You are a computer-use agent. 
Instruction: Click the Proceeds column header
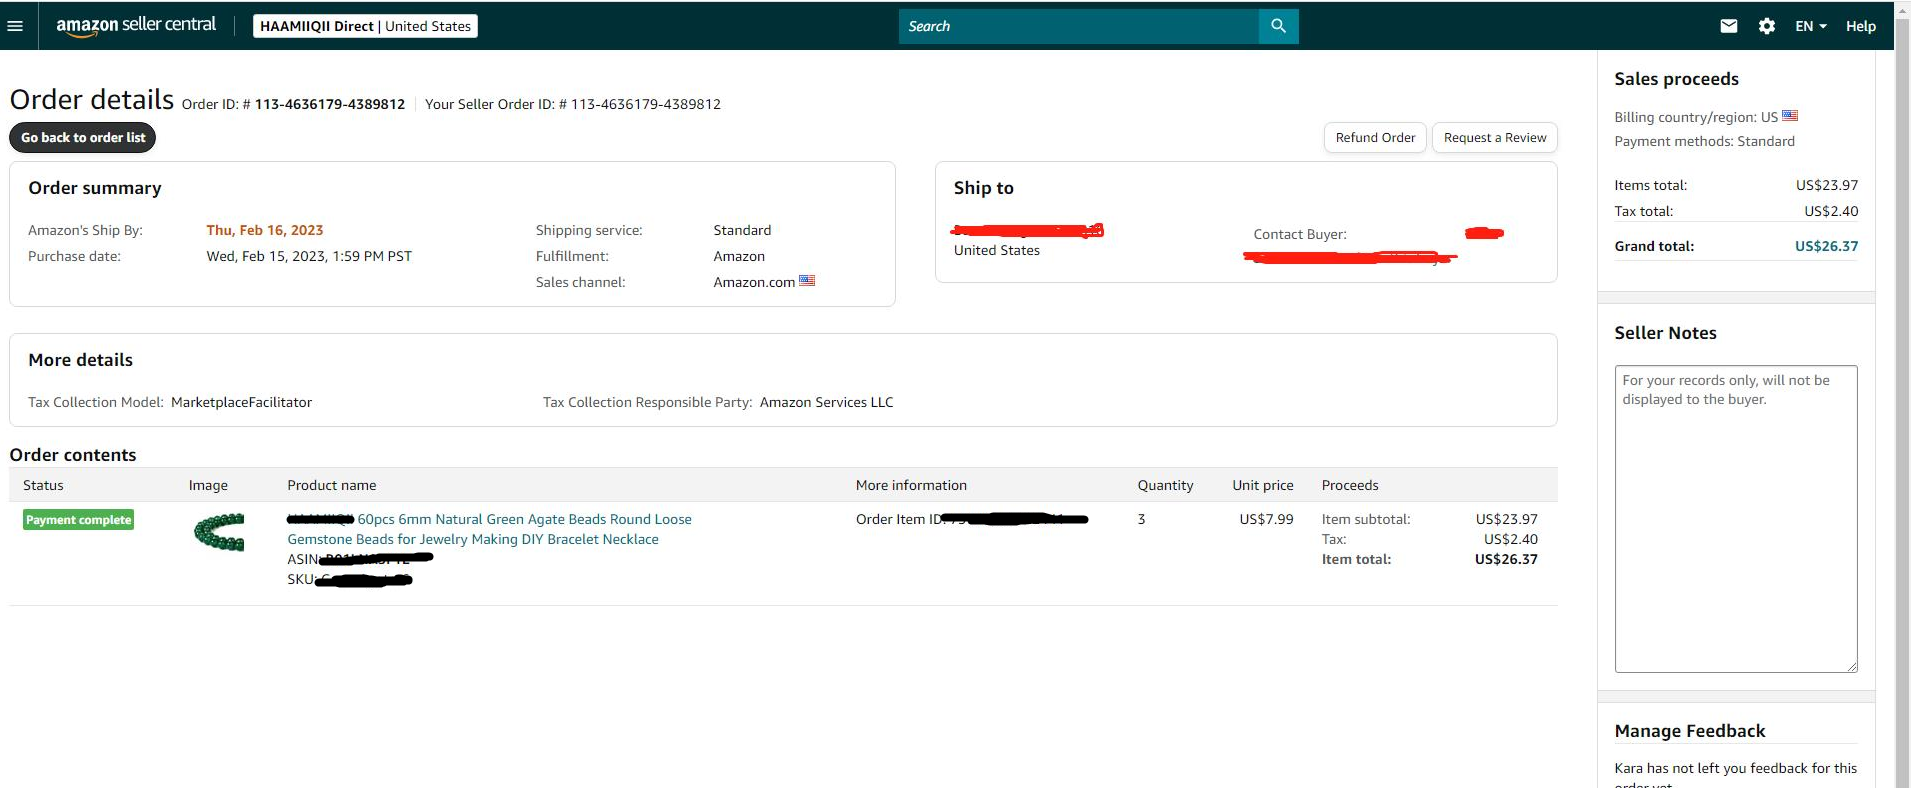coord(1350,485)
